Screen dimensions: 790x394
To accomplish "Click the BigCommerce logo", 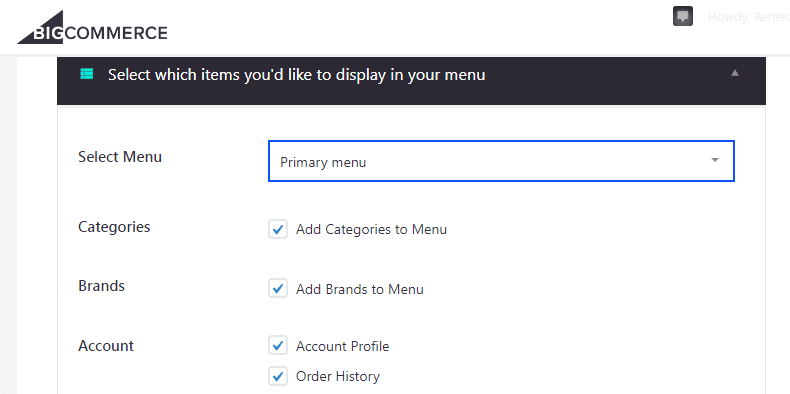I will click(92, 27).
